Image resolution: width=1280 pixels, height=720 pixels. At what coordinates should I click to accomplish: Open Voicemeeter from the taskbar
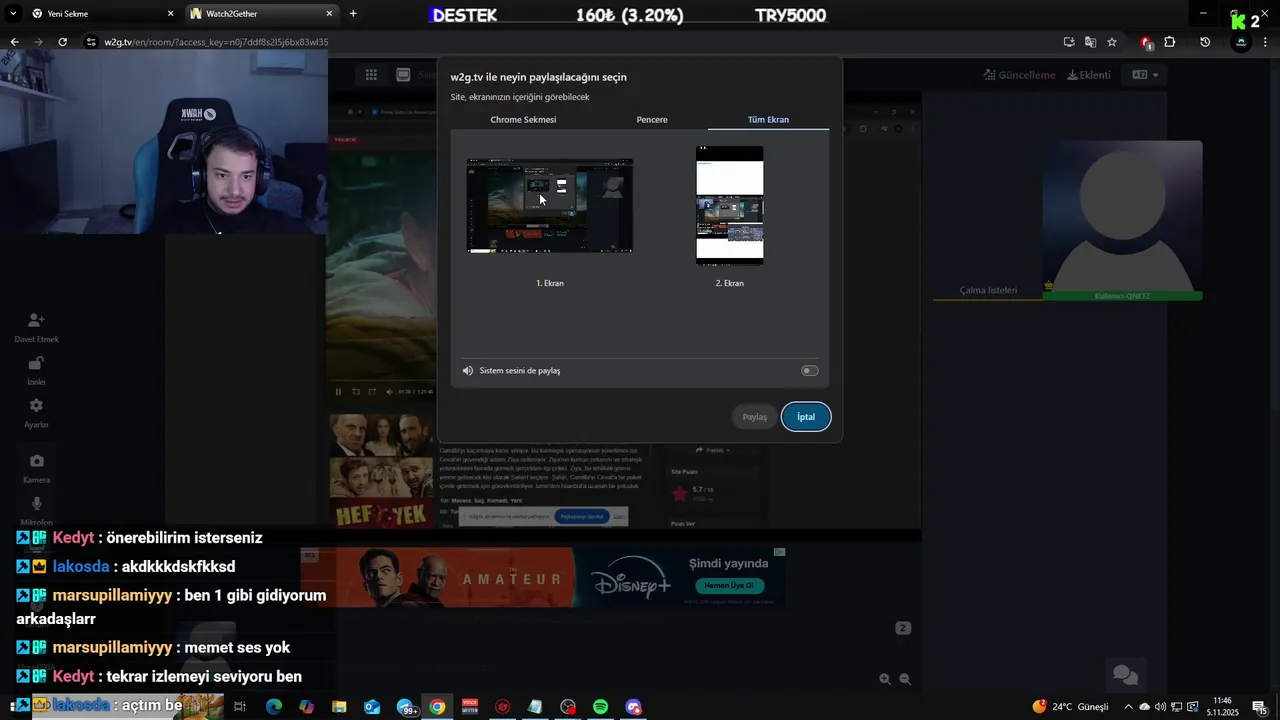click(x=470, y=707)
